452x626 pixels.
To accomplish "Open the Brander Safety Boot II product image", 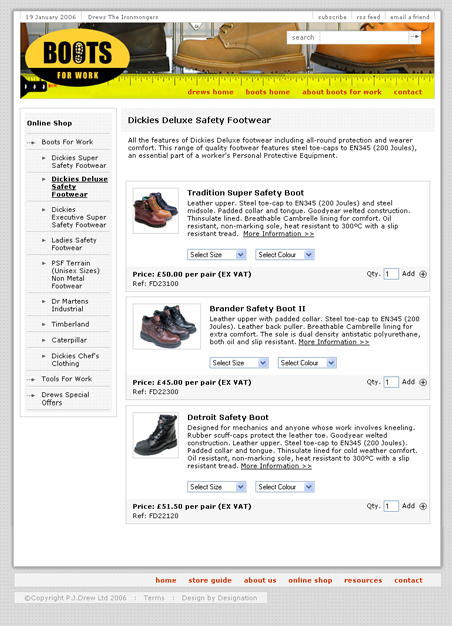I will [167, 327].
